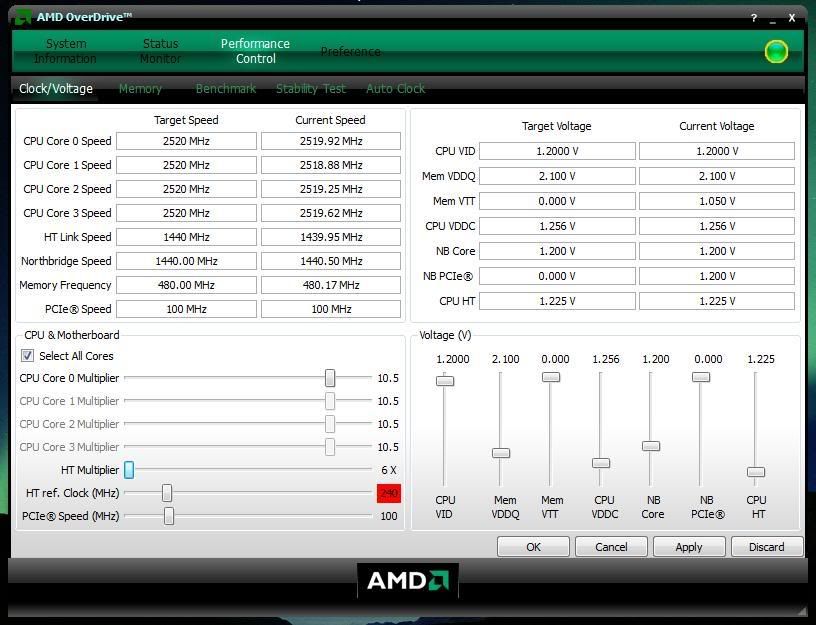Click HT Link Target Speed 1440 MHz field

pyautogui.click(x=186, y=237)
